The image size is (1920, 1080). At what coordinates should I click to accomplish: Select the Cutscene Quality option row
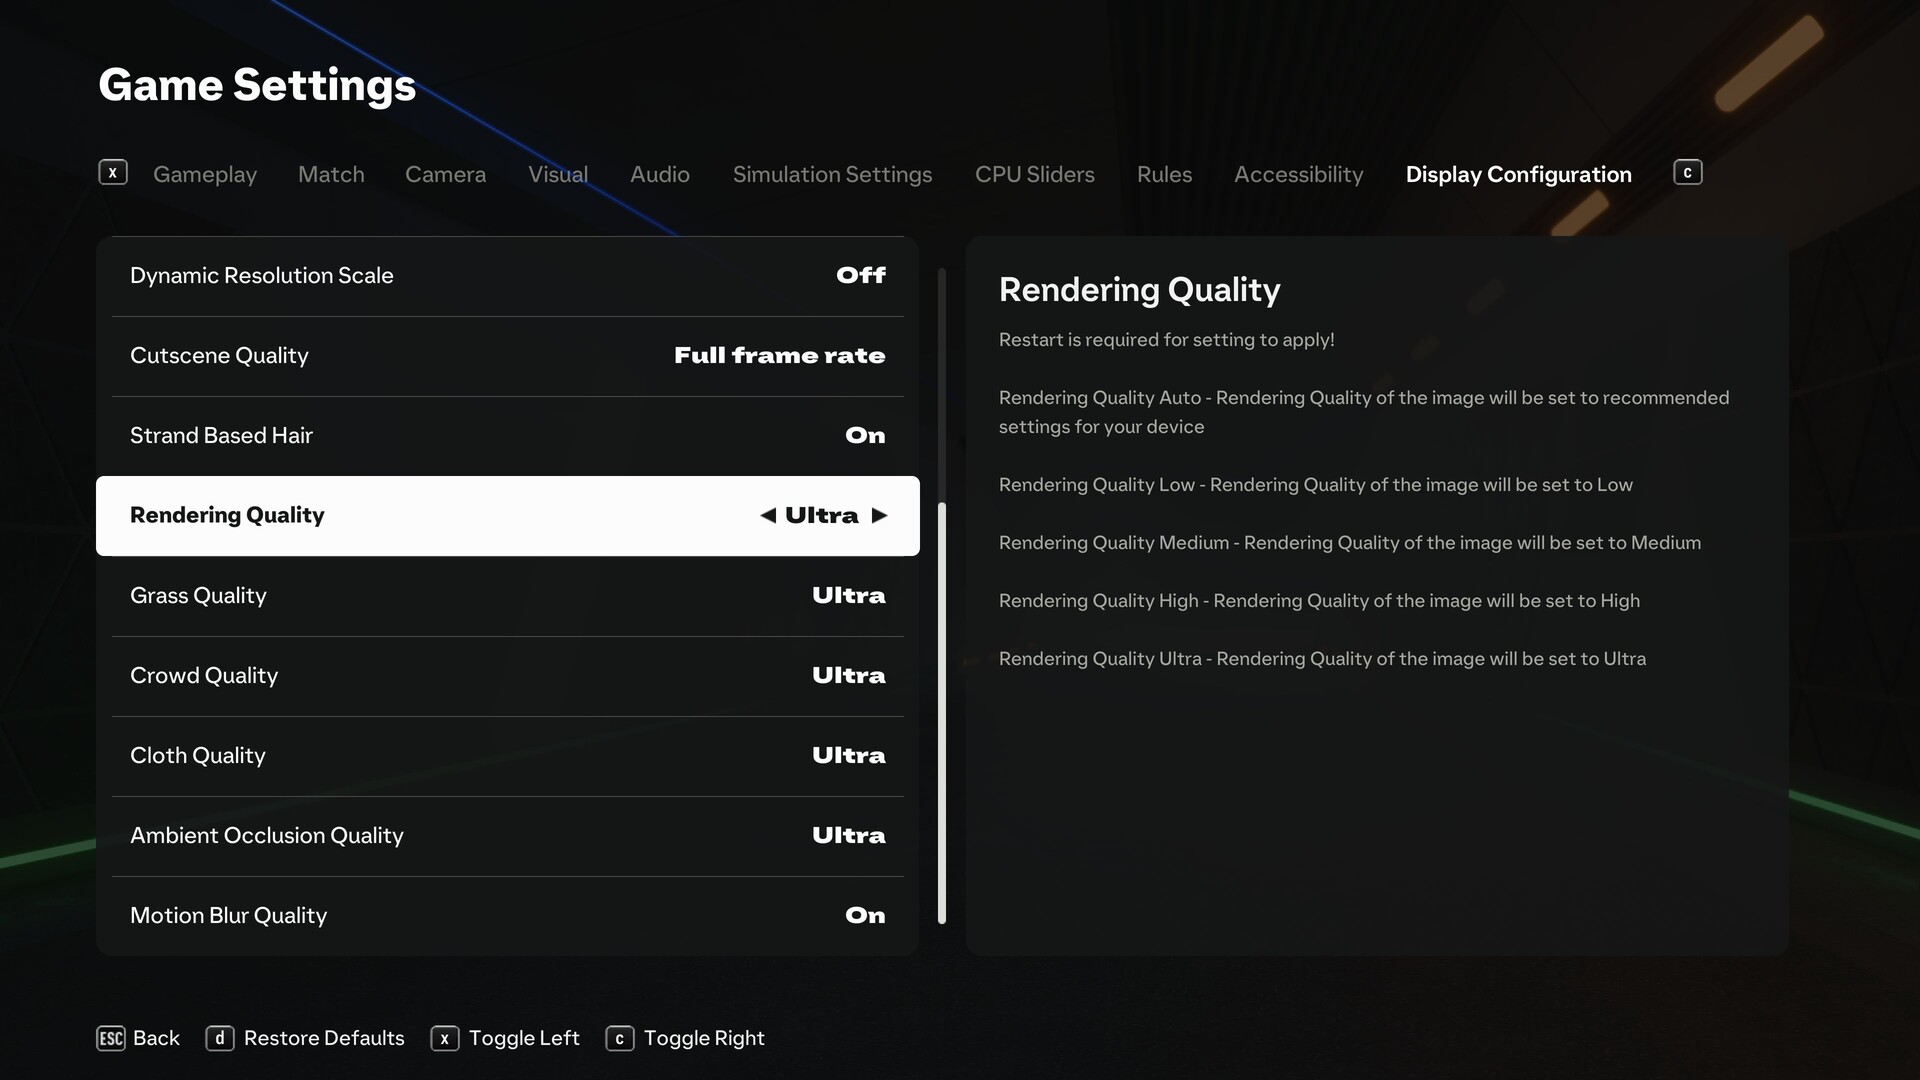pyautogui.click(x=507, y=356)
